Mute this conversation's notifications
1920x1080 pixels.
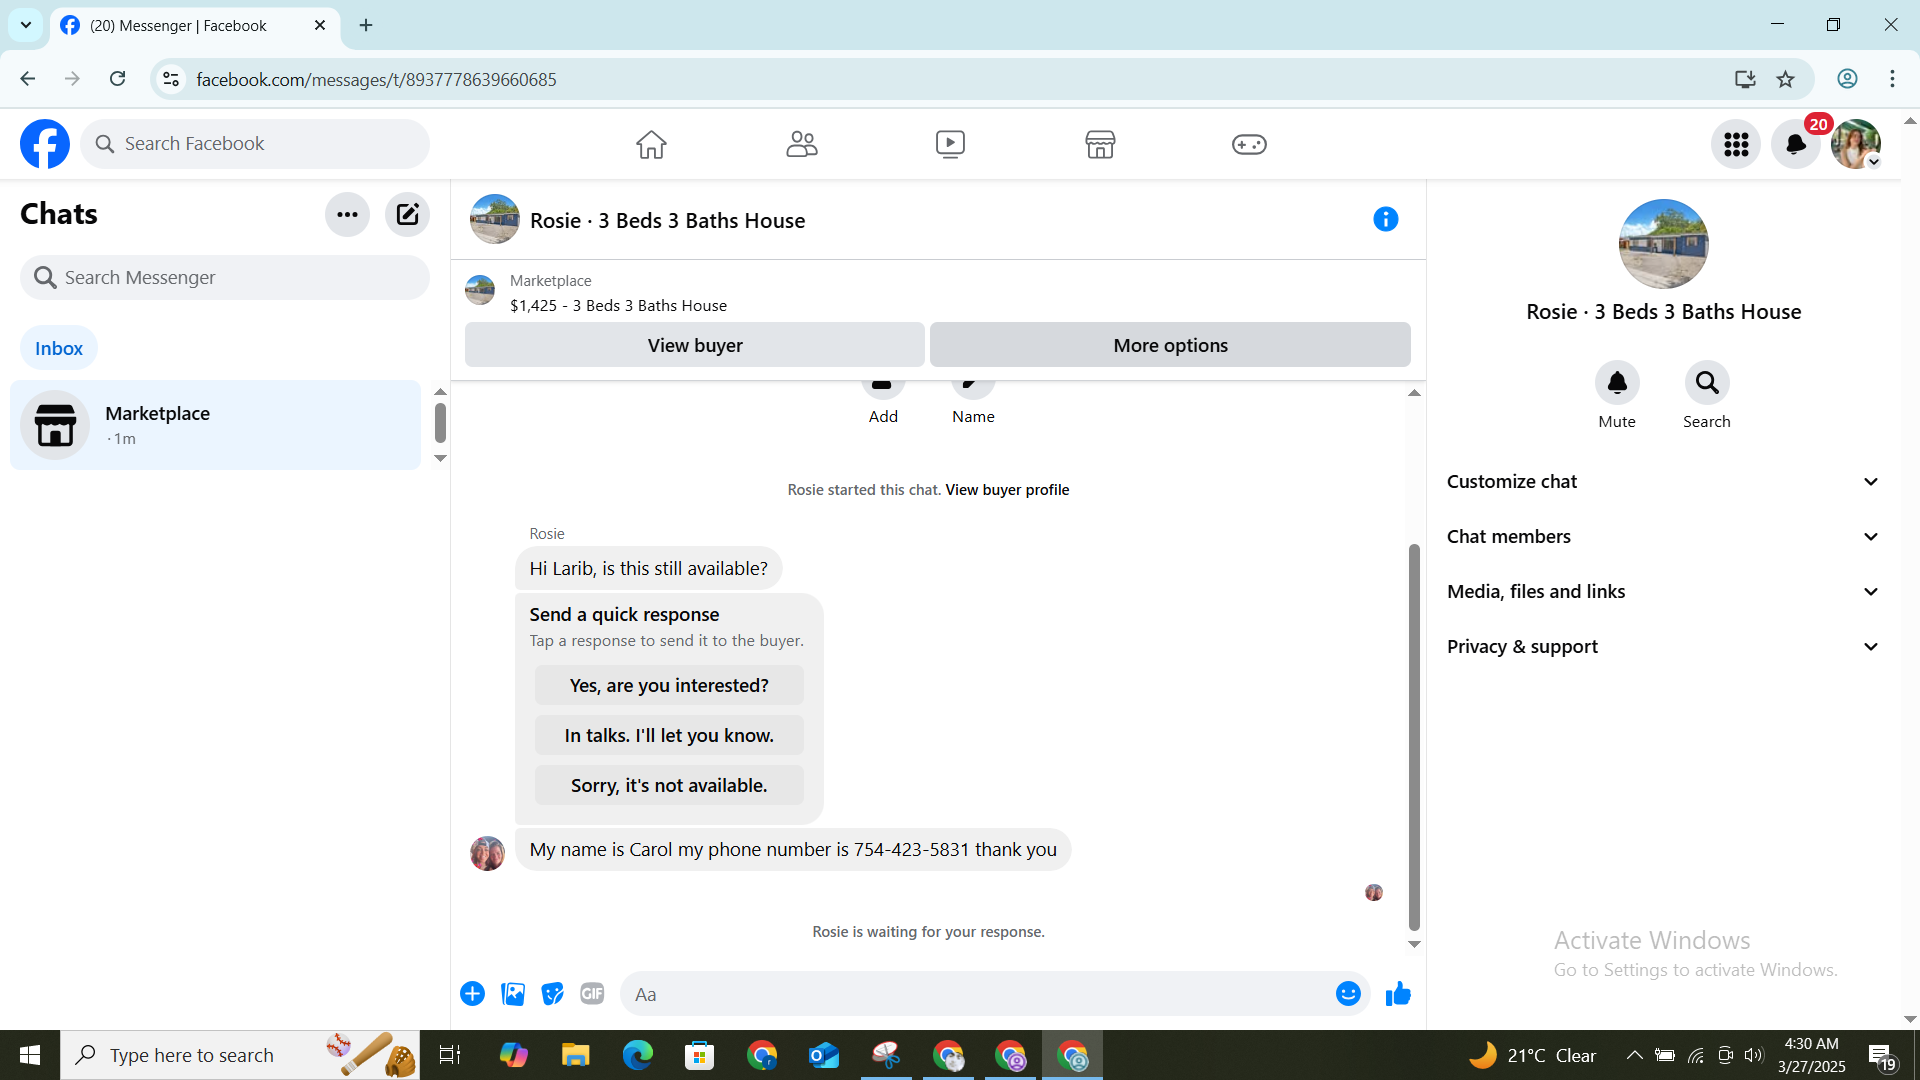click(x=1616, y=383)
